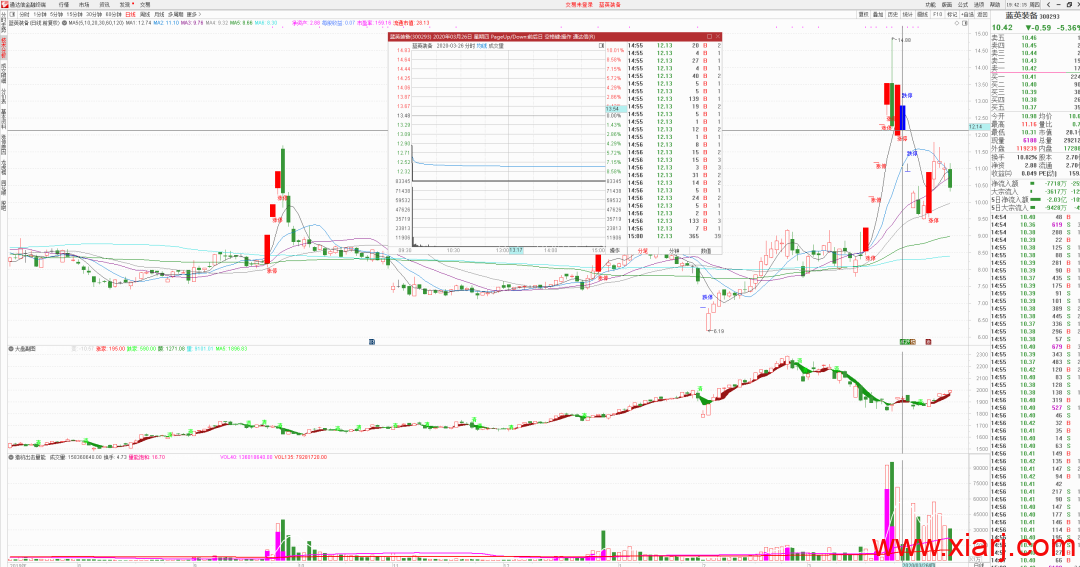Click the 流通市值: 28.13 value

click(x=411, y=23)
